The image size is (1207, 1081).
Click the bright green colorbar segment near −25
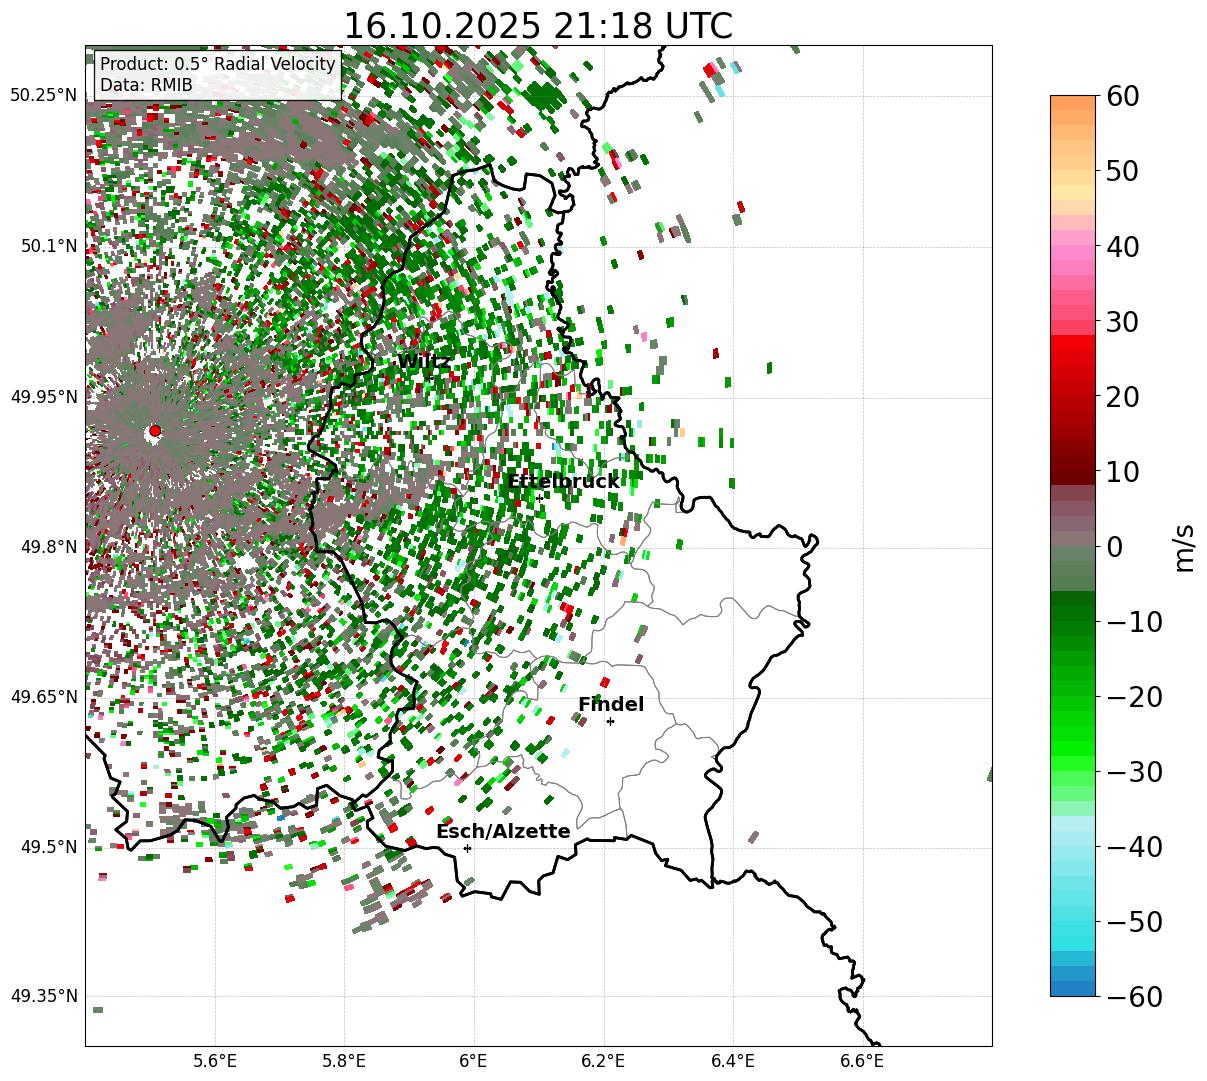click(x=1072, y=733)
